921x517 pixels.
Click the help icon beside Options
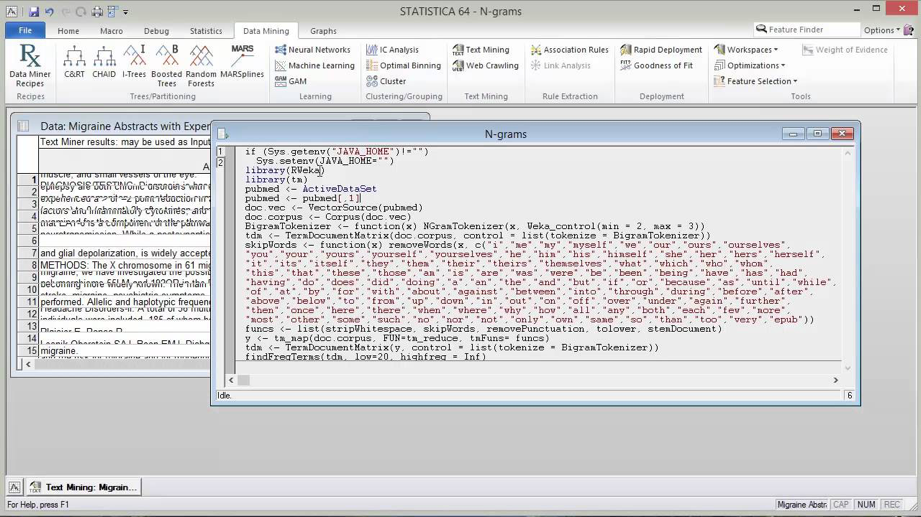click(x=909, y=29)
